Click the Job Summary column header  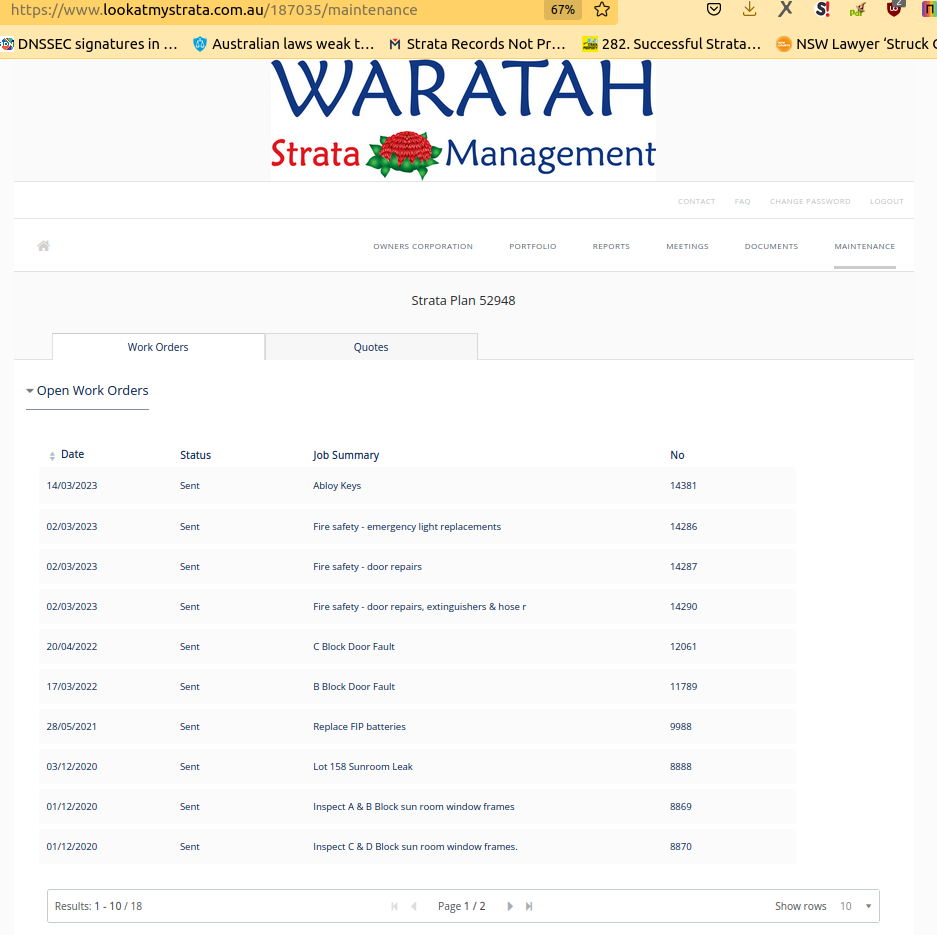tap(346, 455)
